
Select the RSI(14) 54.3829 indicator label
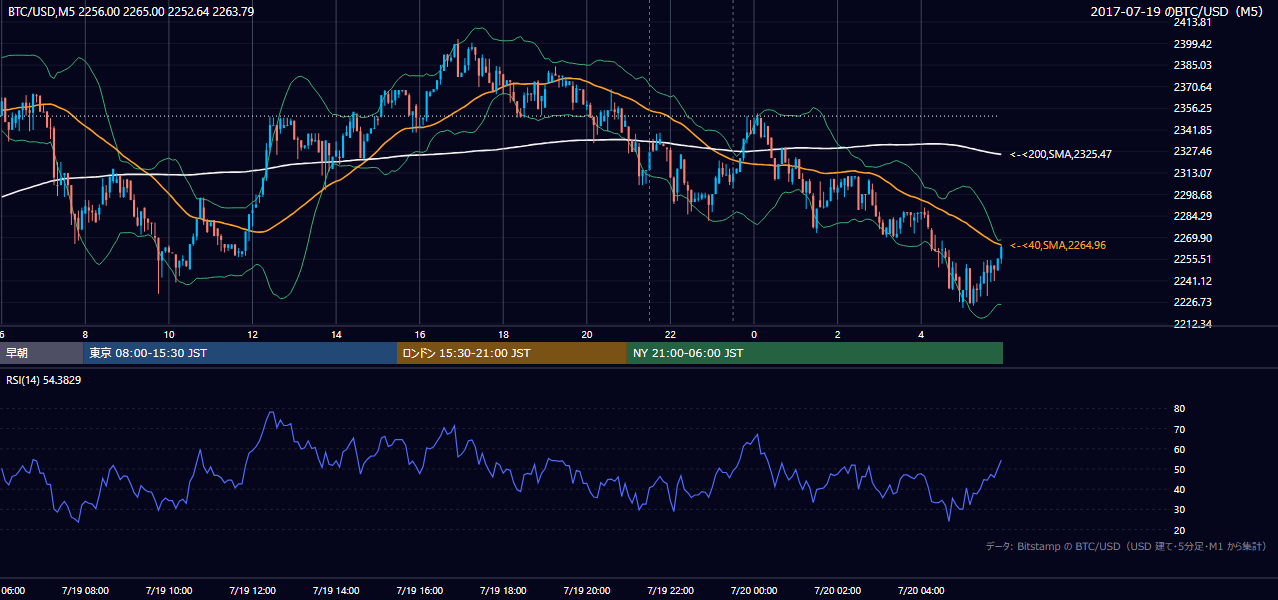click(x=44, y=380)
